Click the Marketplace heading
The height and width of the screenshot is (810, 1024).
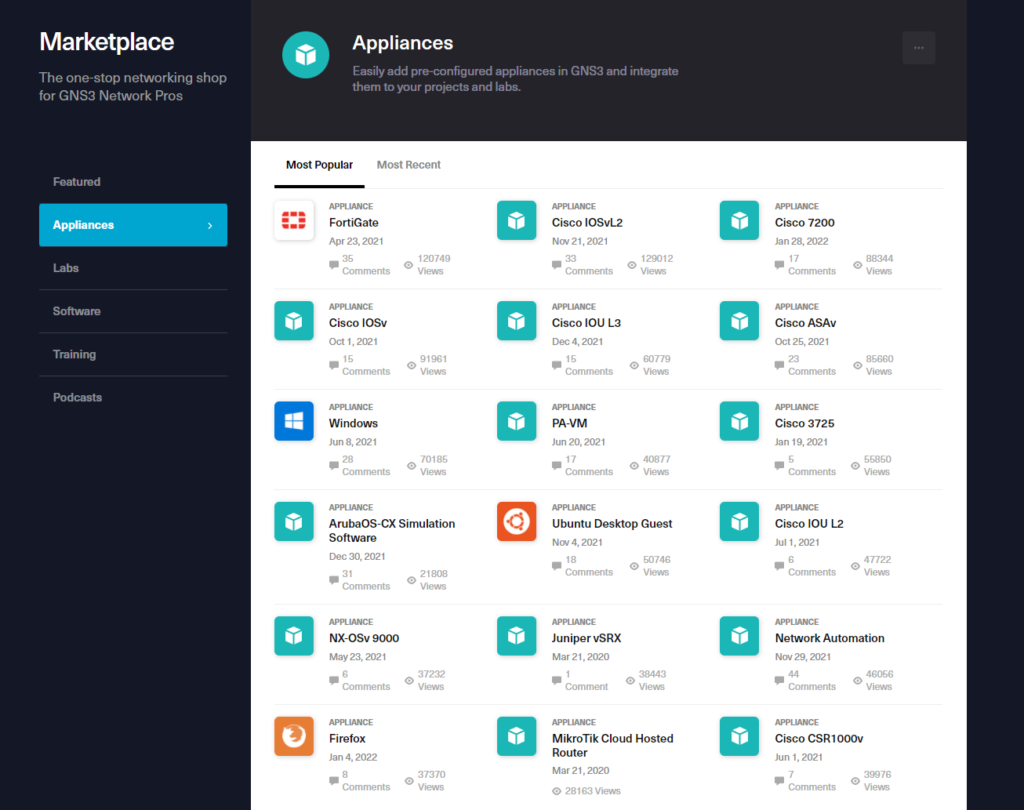click(x=106, y=42)
